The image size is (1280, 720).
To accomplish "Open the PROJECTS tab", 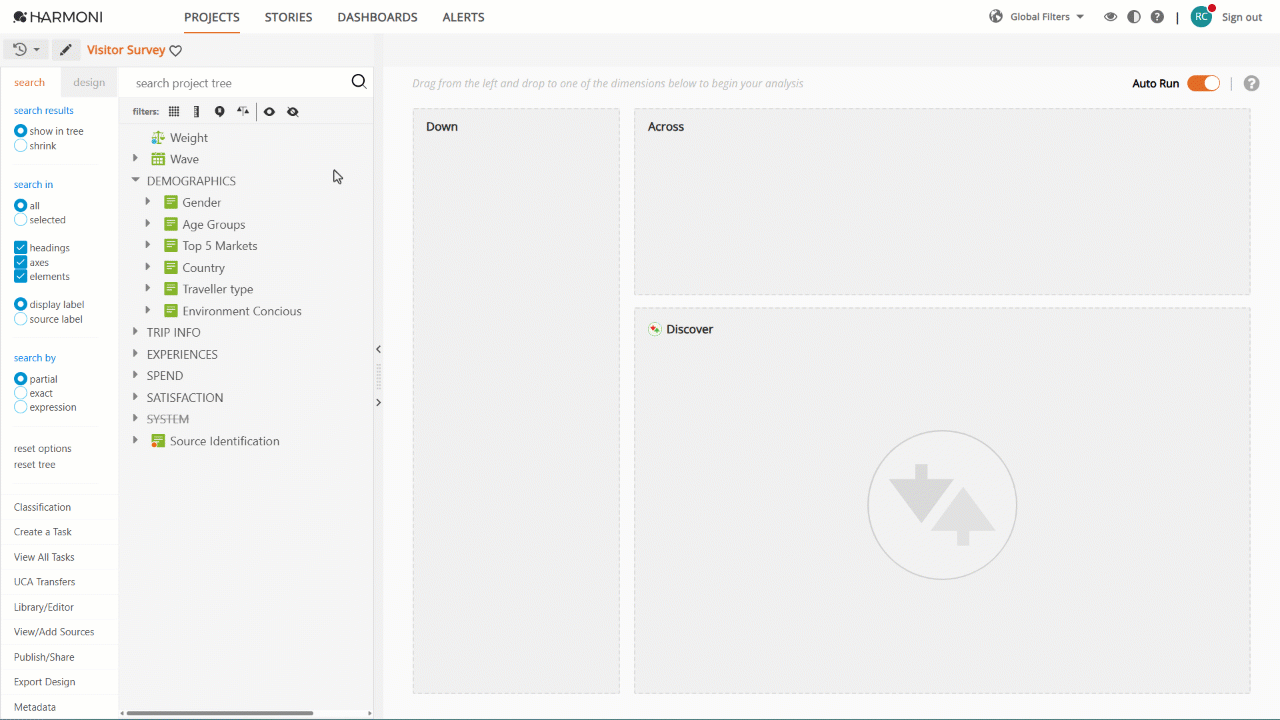I will pos(212,17).
